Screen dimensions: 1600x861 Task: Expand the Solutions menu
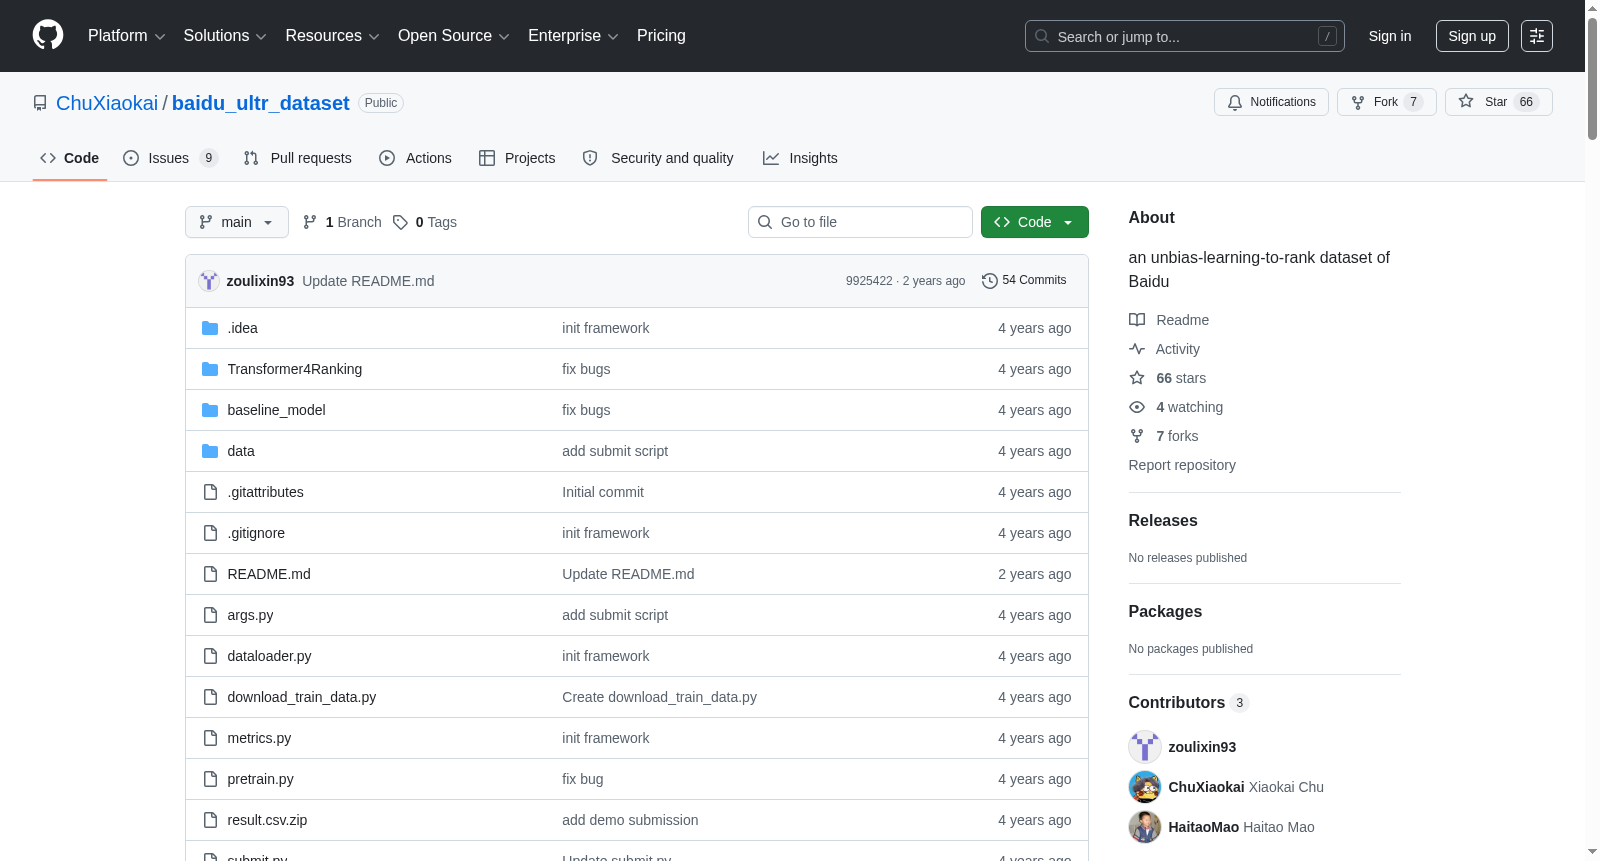(x=225, y=36)
